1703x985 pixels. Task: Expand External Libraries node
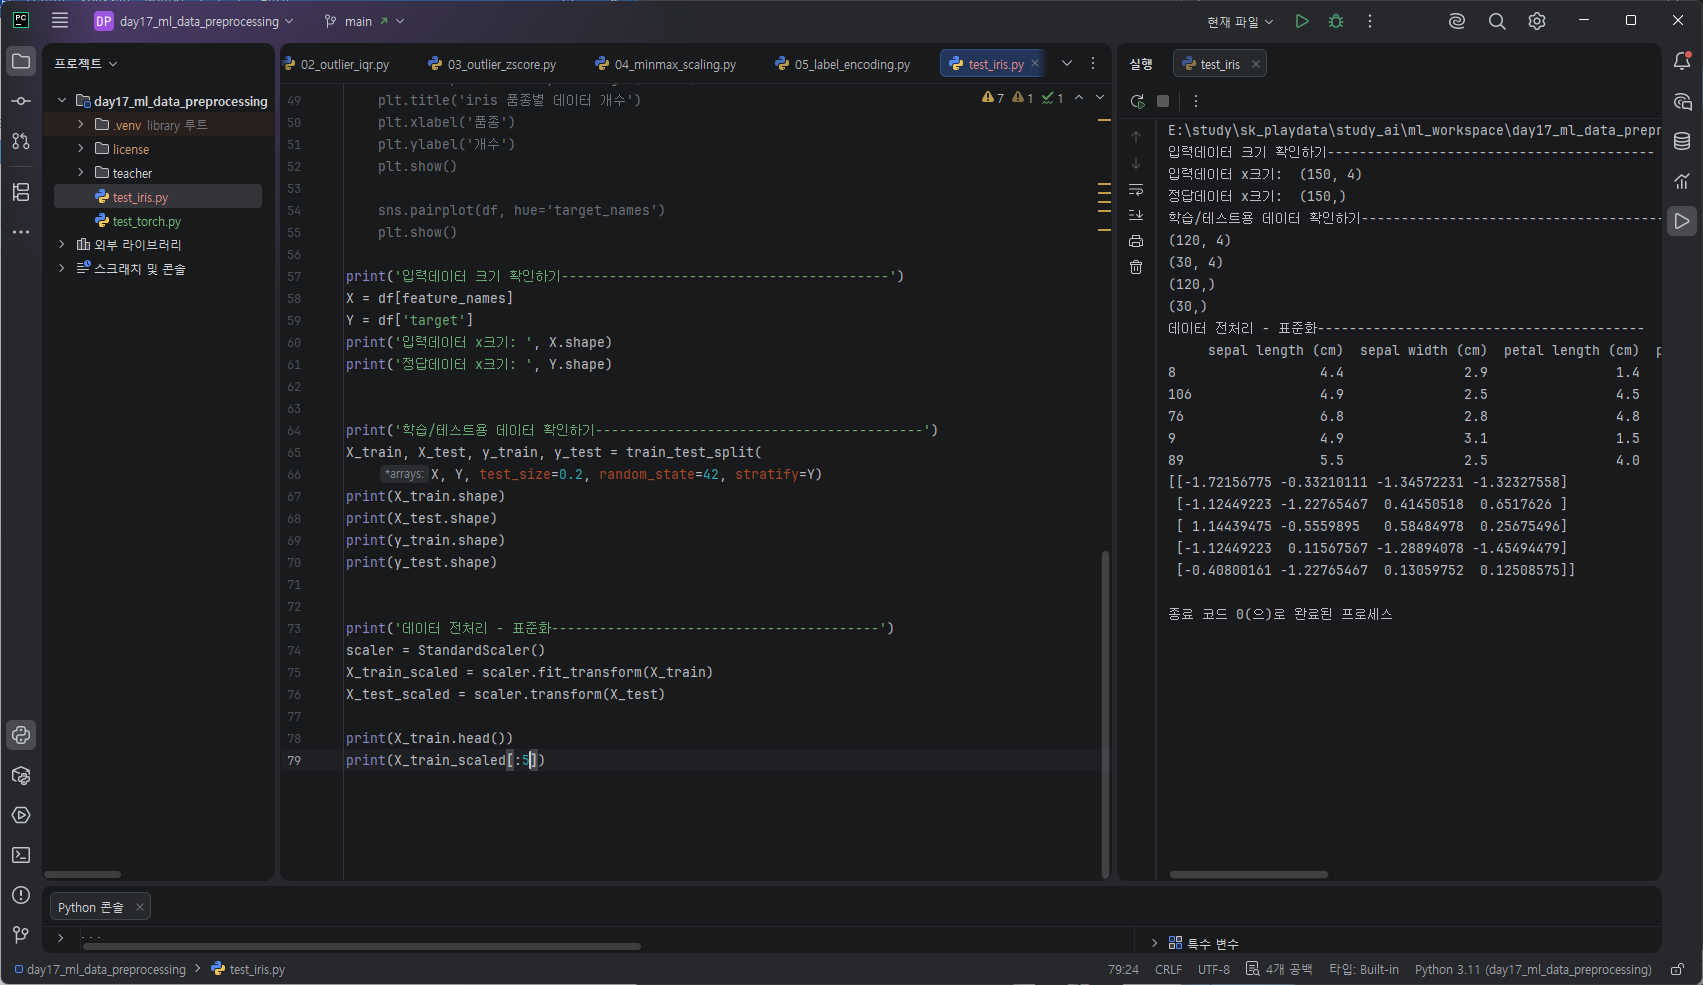62,244
